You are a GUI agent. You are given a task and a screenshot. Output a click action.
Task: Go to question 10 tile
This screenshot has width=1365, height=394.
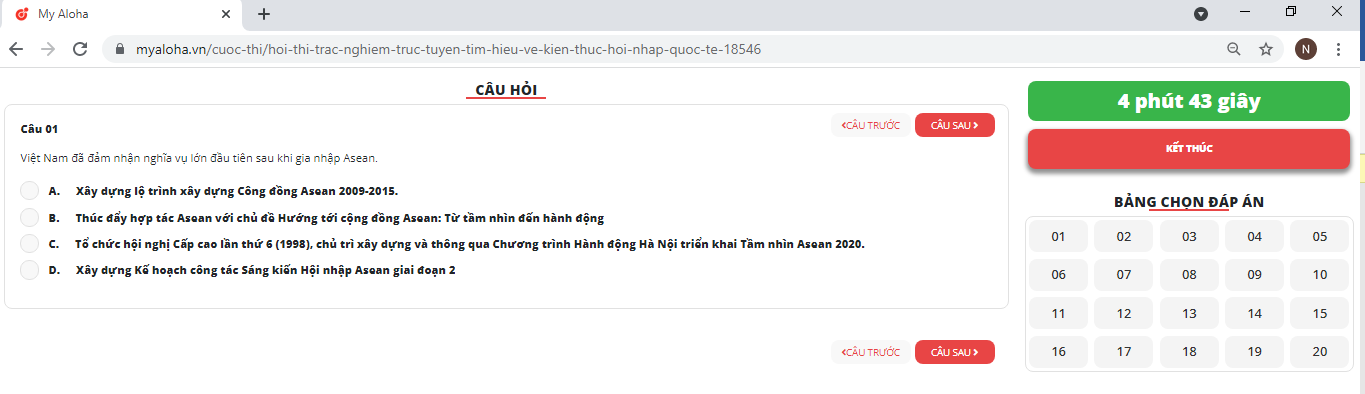tap(1320, 274)
